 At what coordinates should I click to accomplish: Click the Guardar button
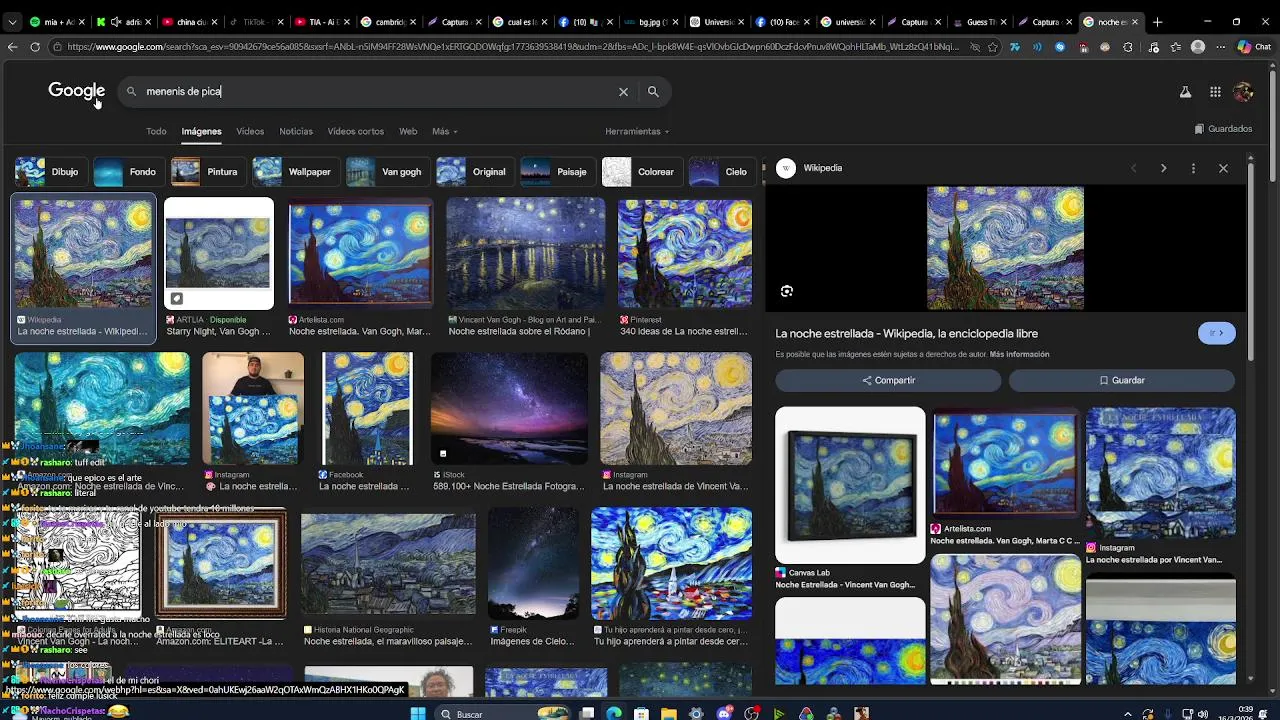[1121, 380]
